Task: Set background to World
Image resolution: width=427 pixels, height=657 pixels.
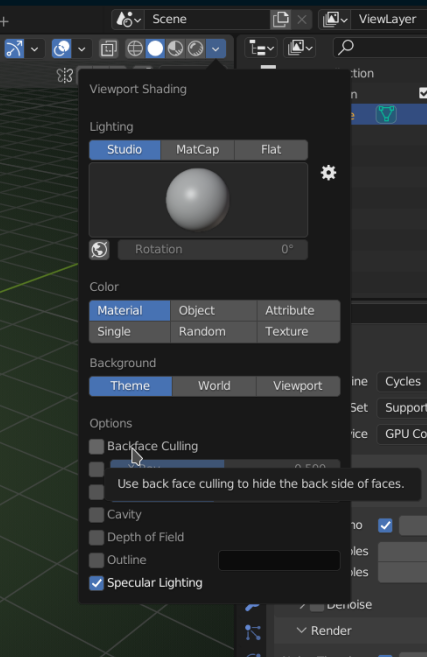Action: click(214, 386)
